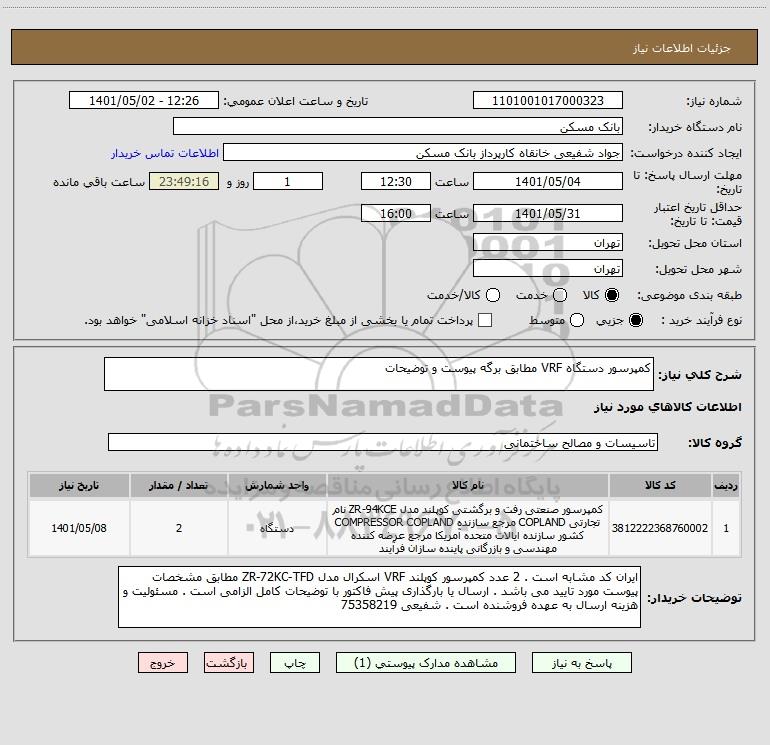
Task: Click the quantity cell showing 2
Action: (x=179, y=528)
